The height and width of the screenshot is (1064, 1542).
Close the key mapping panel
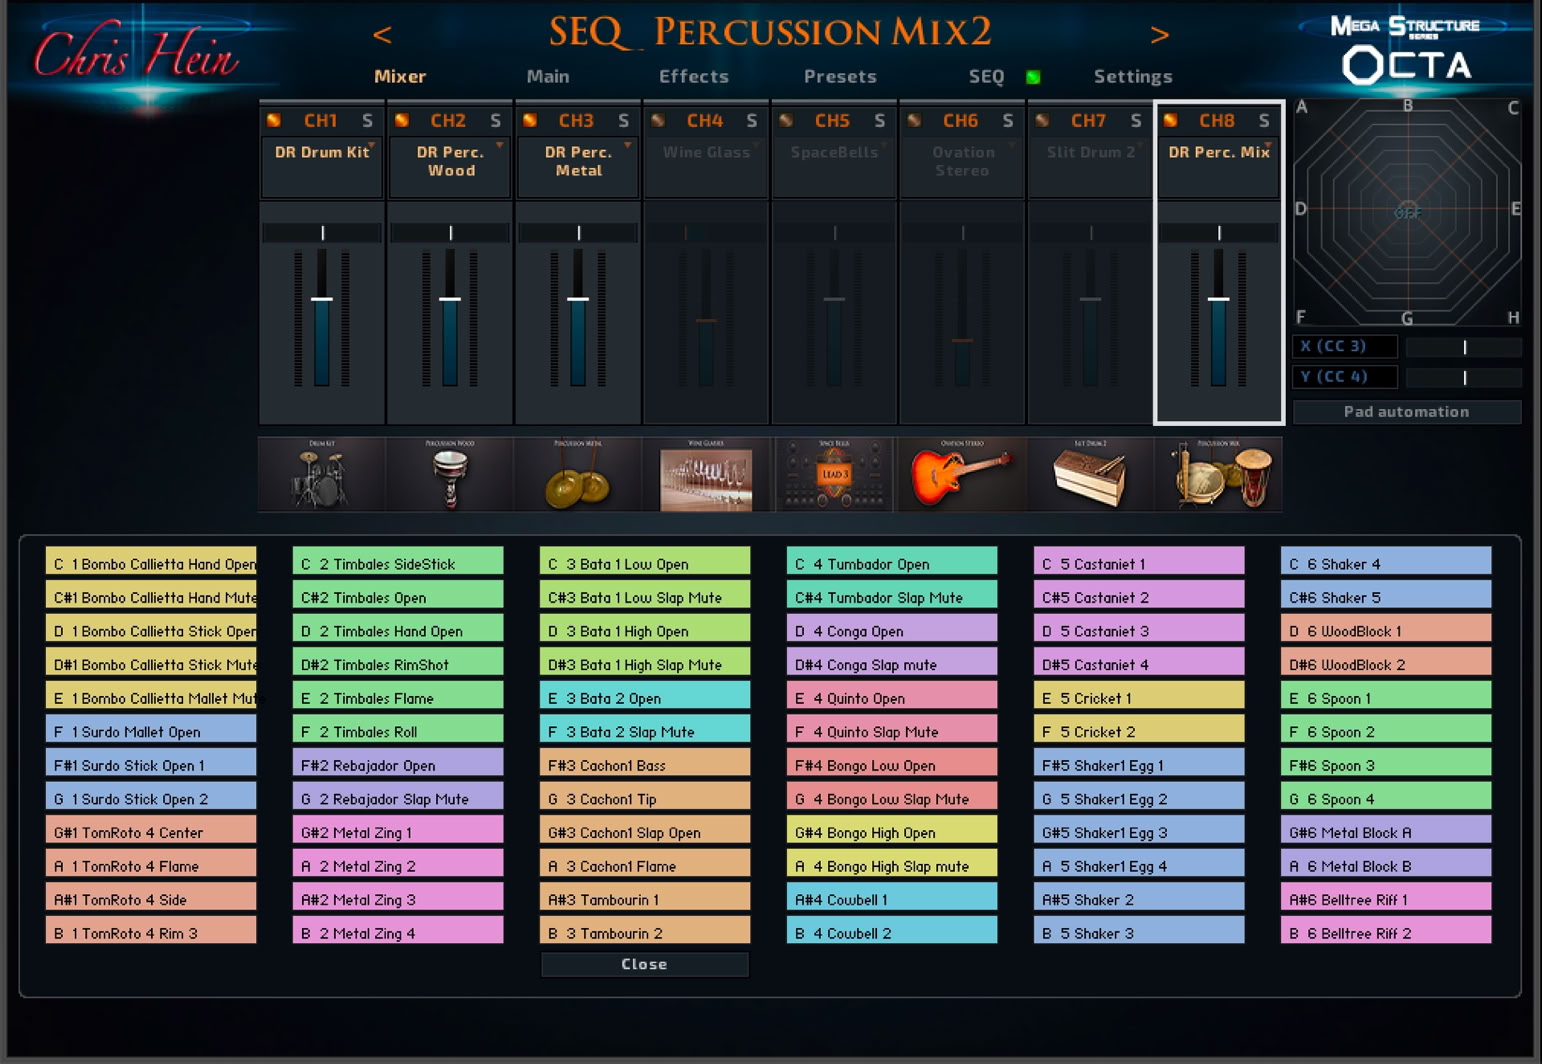644,964
